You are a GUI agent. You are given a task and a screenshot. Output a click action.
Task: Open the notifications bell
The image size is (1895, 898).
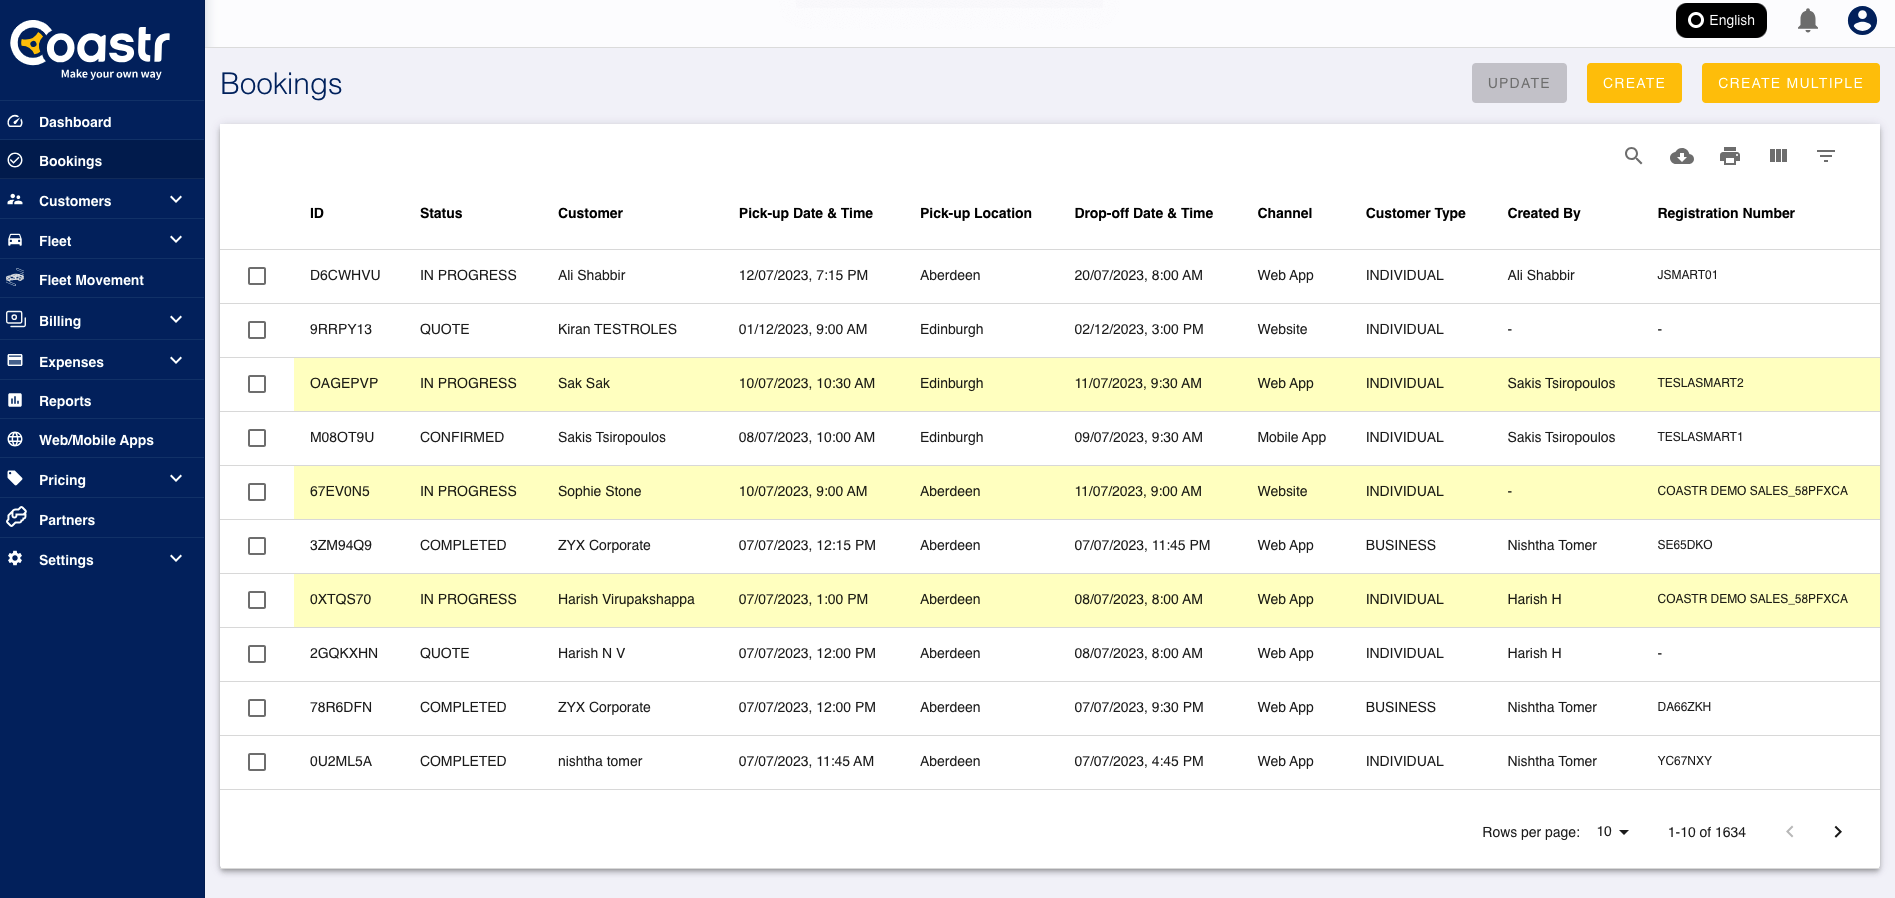[1807, 21]
